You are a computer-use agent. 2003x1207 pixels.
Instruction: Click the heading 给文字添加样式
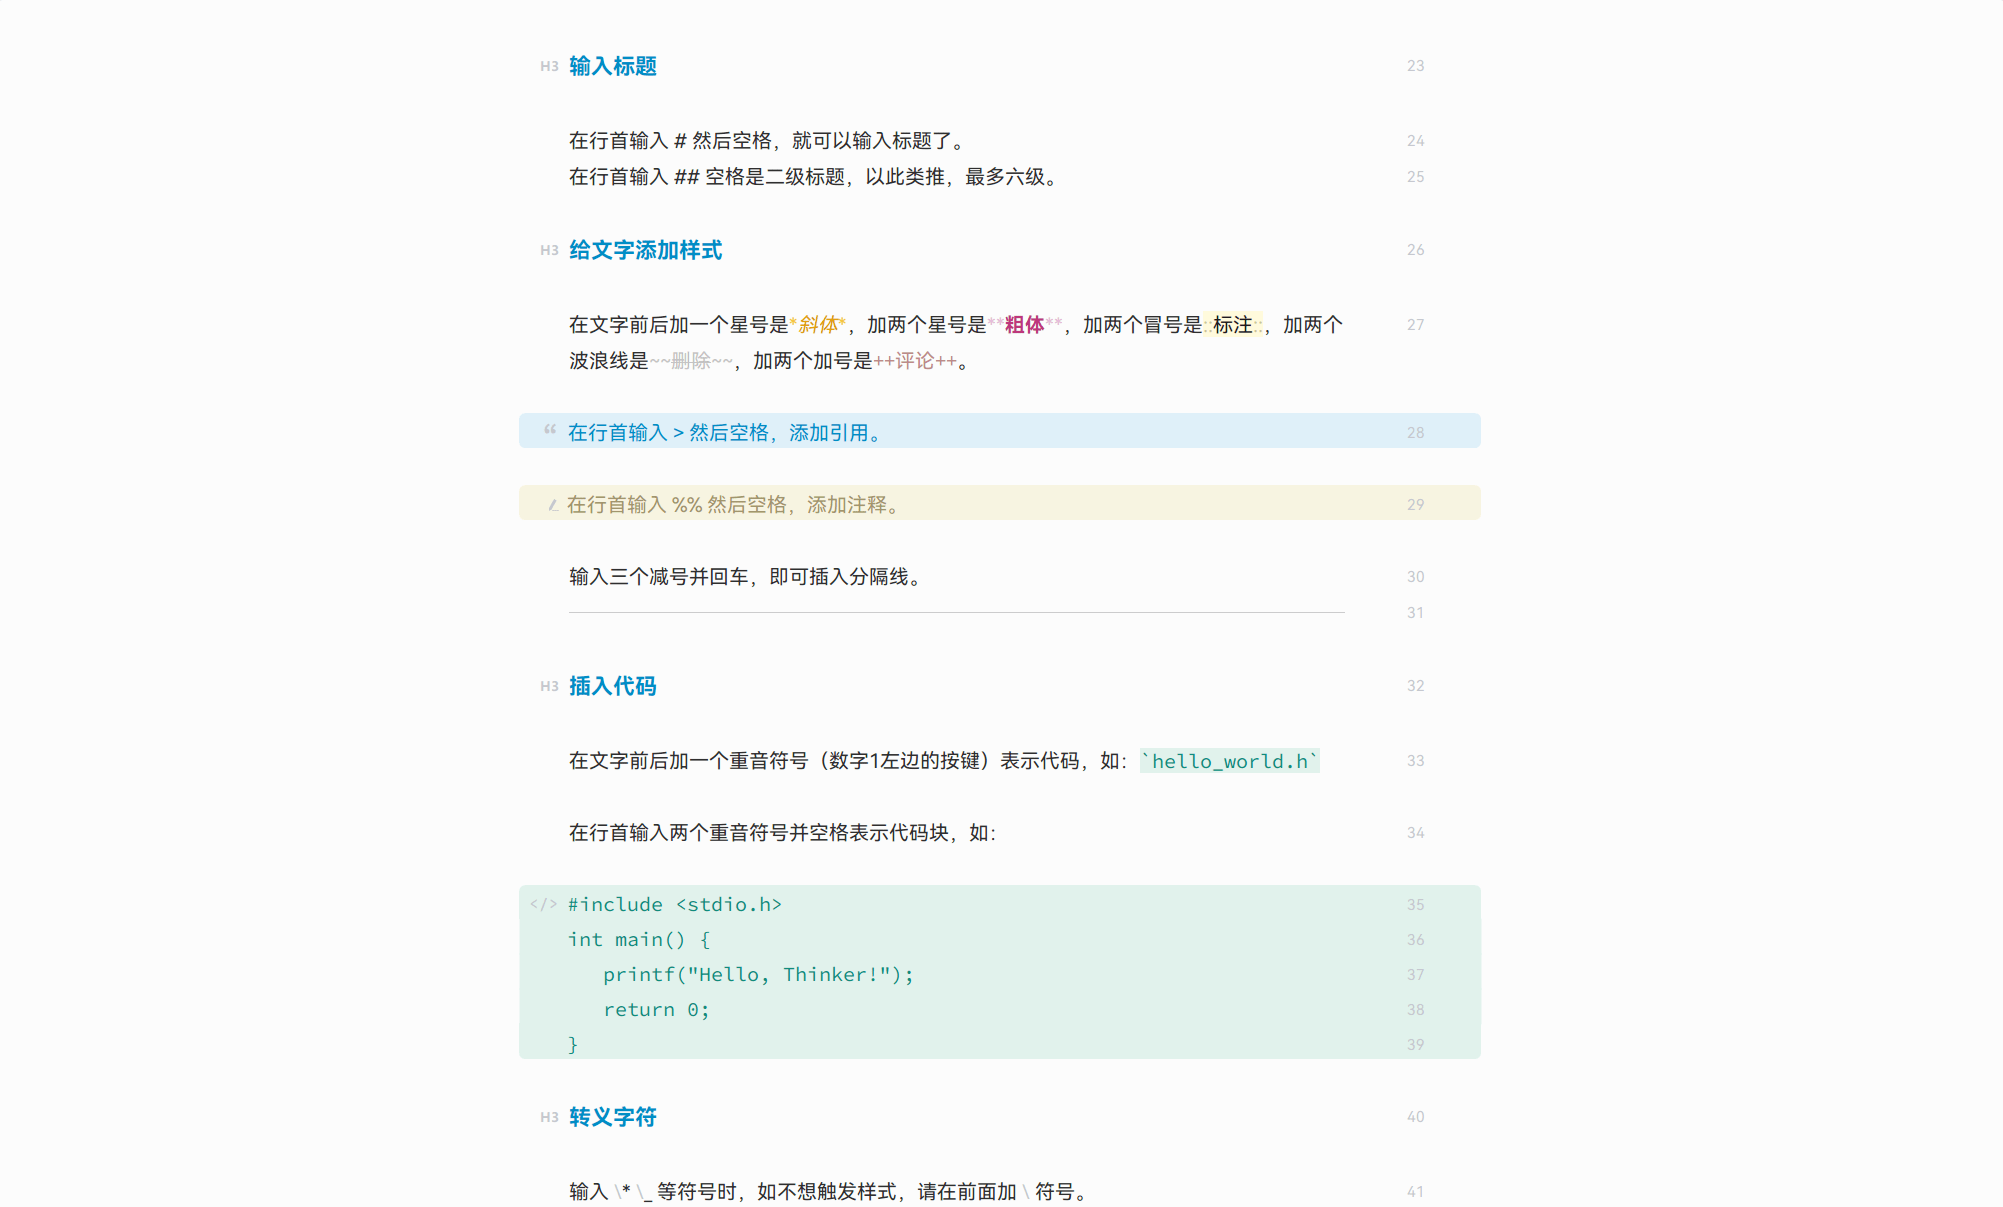click(645, 250)
